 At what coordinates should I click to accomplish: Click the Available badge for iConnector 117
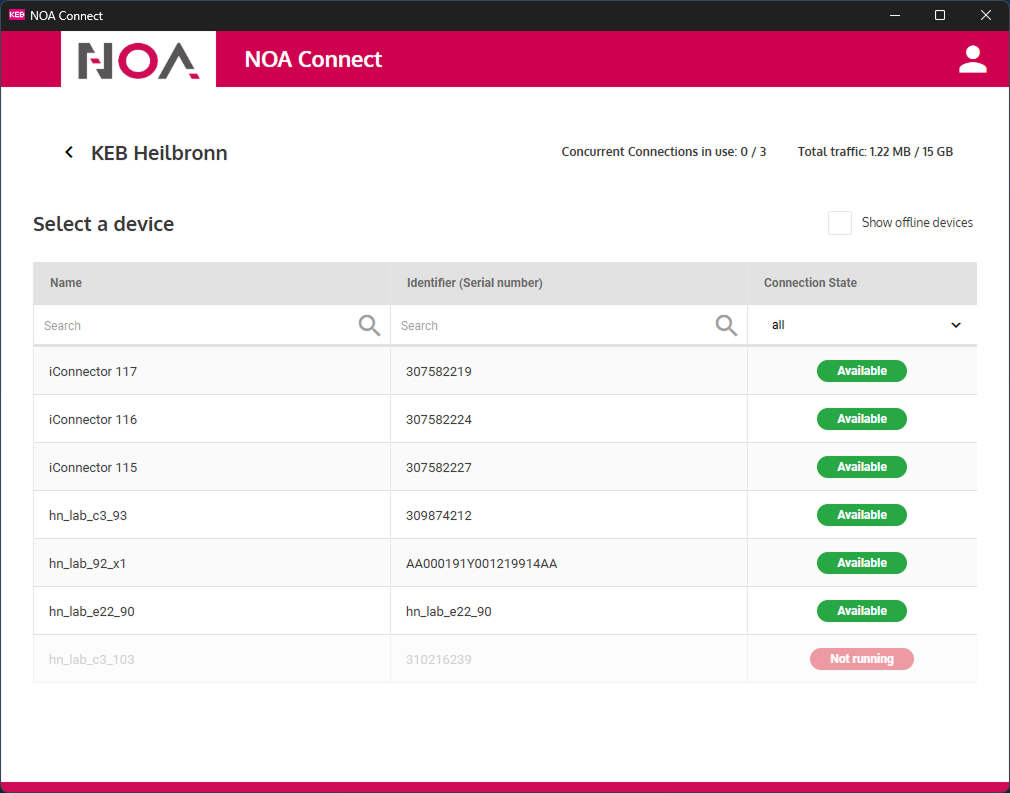point(861,371)
